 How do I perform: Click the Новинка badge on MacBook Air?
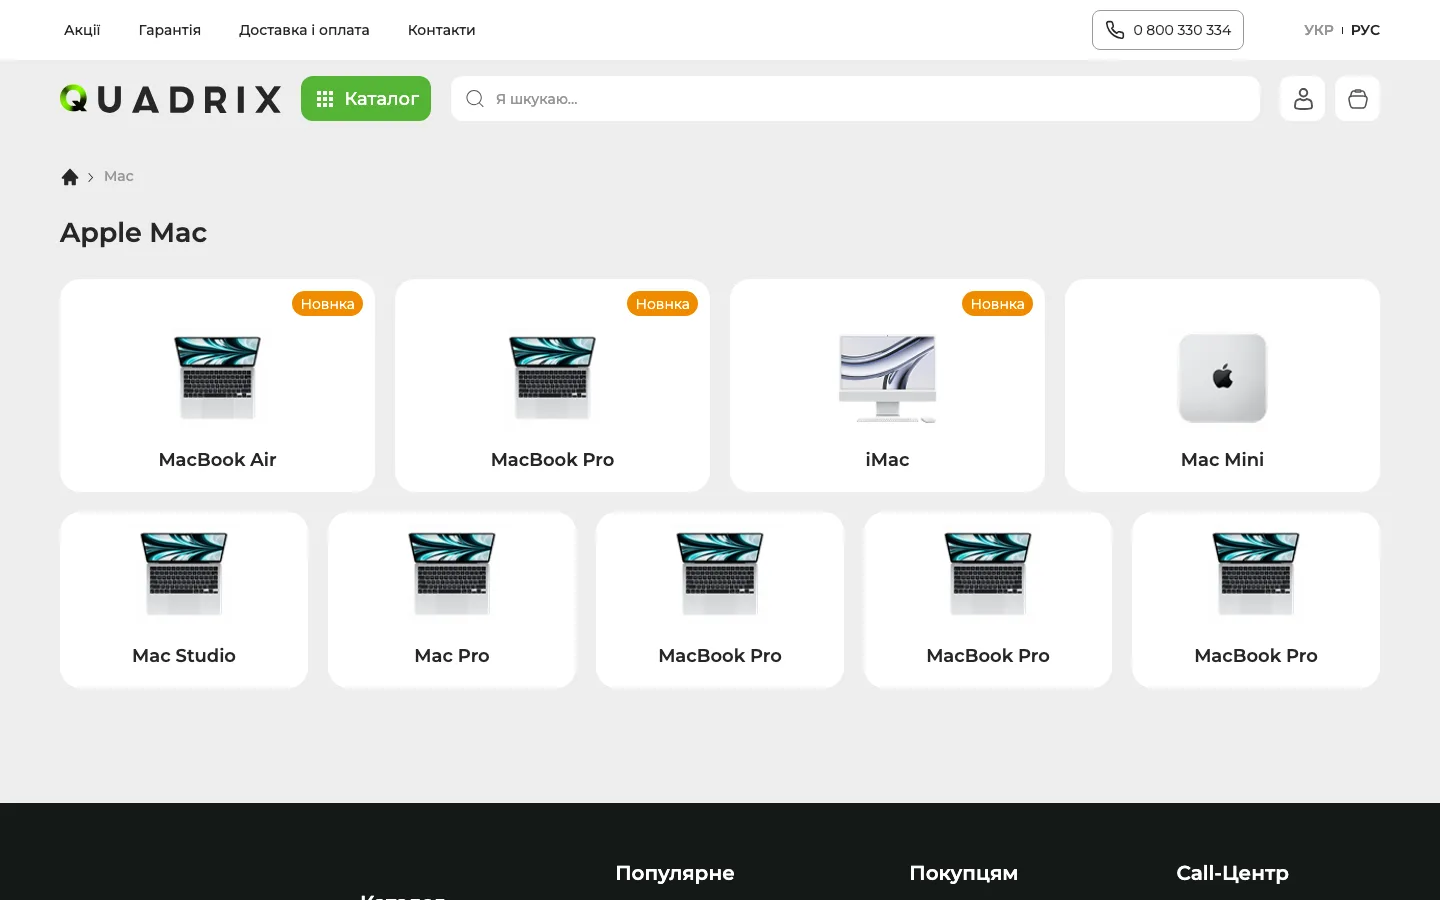click(328, 304)
